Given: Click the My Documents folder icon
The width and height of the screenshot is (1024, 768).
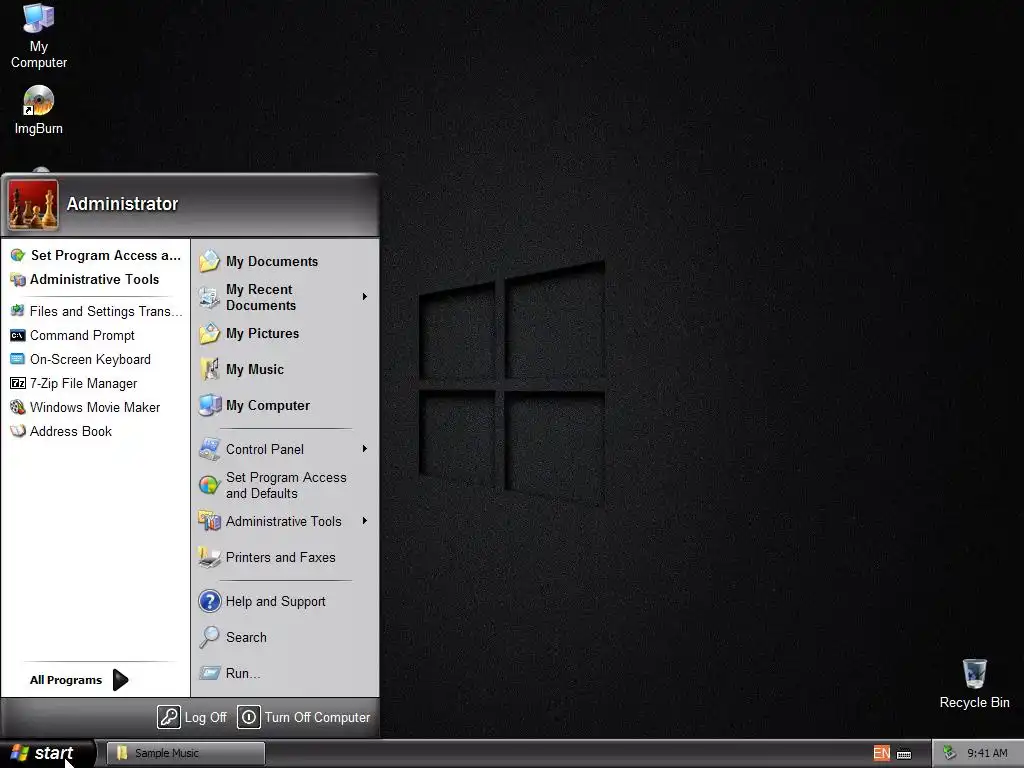Looking at the screenshot, I should tap(210, 261).
